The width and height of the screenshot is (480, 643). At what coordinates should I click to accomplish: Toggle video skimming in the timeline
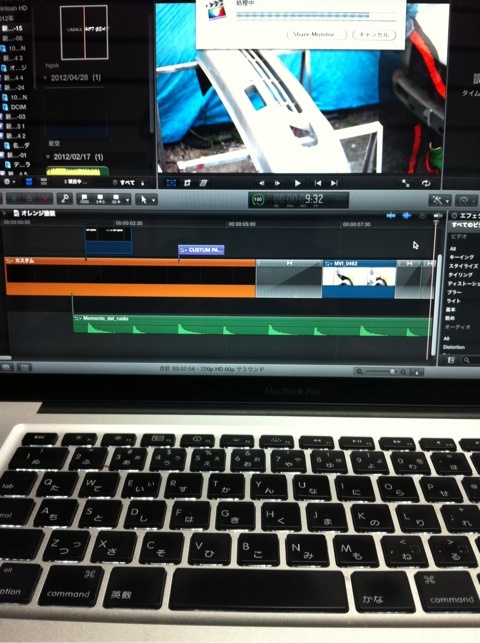[391, 215]
